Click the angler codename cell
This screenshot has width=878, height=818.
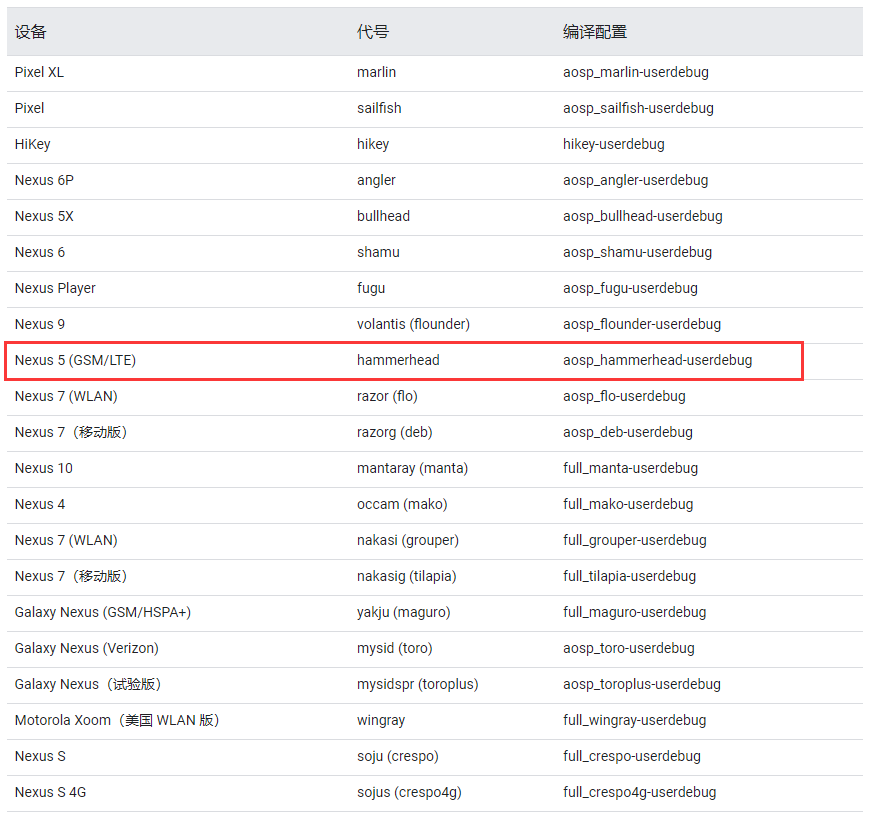pyautogui.click(x=376, y=180)
